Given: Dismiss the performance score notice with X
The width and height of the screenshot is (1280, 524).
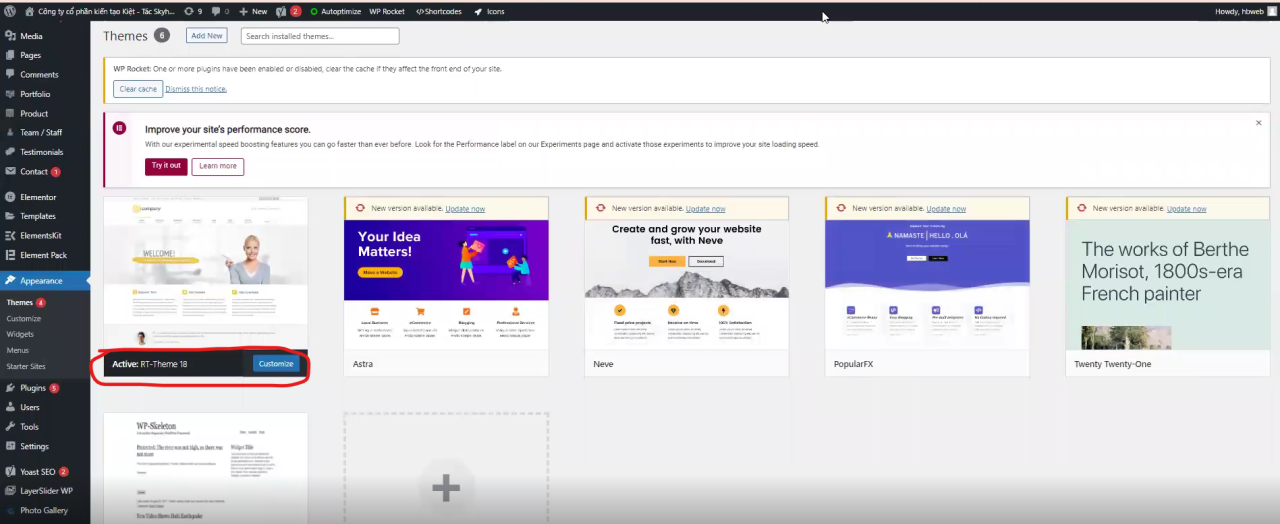Looking at the screenshot, I should (1258, 123).
